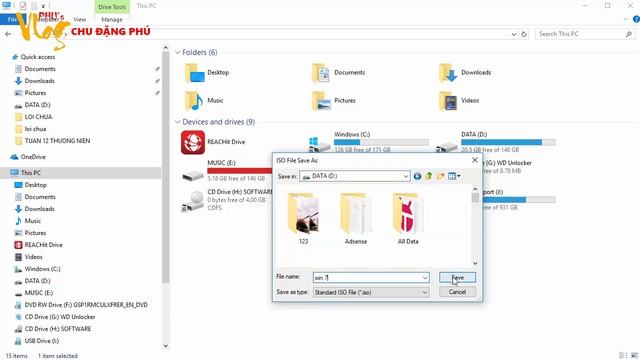Select OneDrive in the navigation pane
Screen dimensions: 640x360
coord(33,157)
